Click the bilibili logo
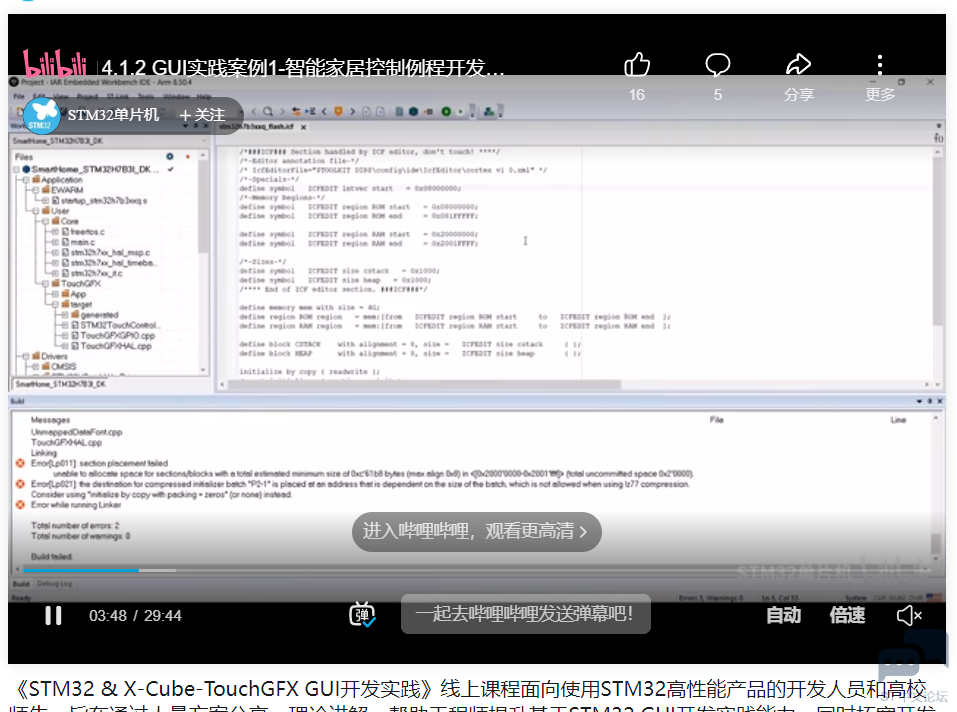 coord(55,63)
